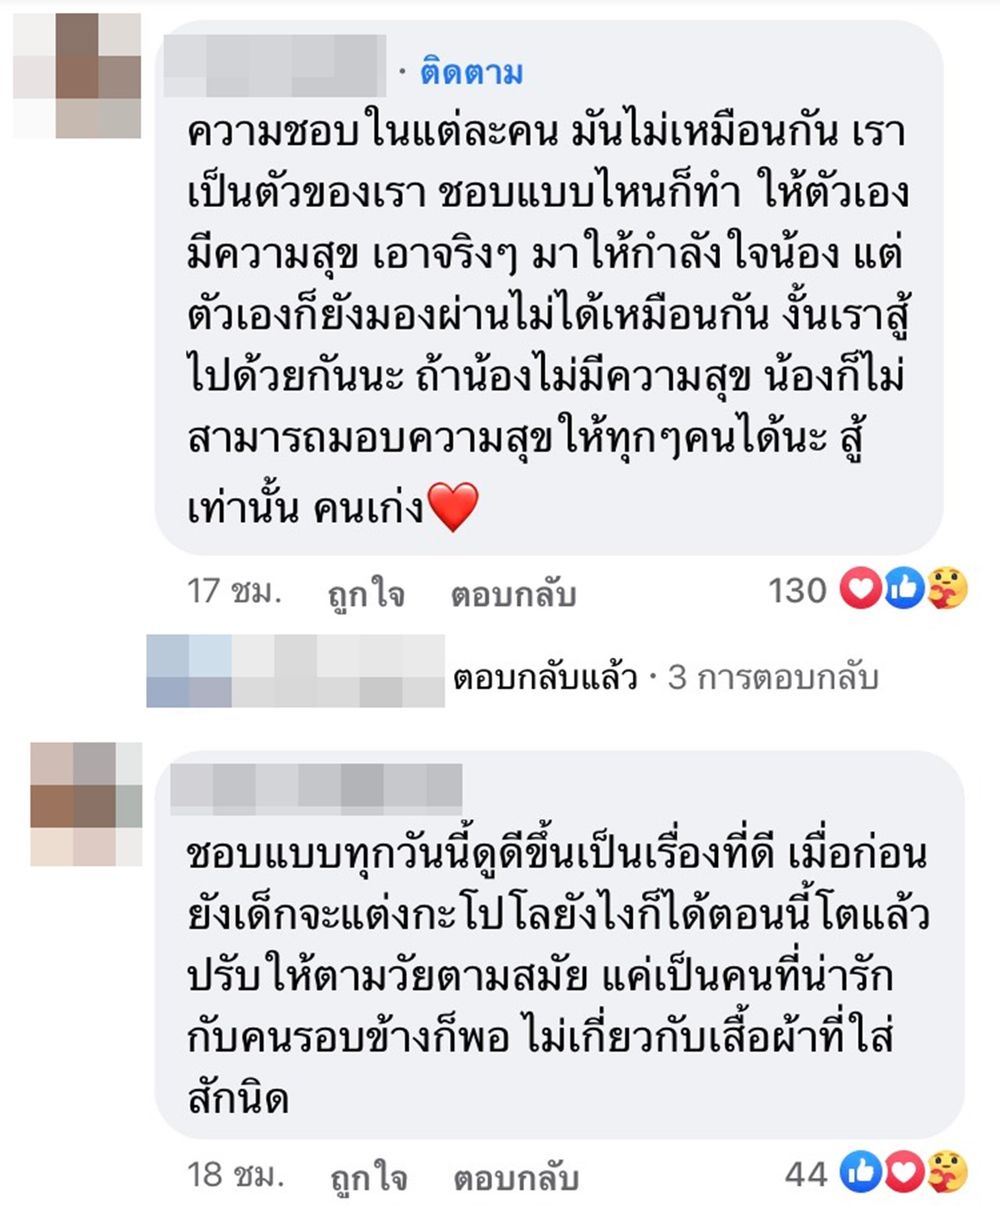Click the thumbs-up reaction icon on second comment
Image resolution: width=1000 pixels, height=1216 pixels.
click(861, 1174)
